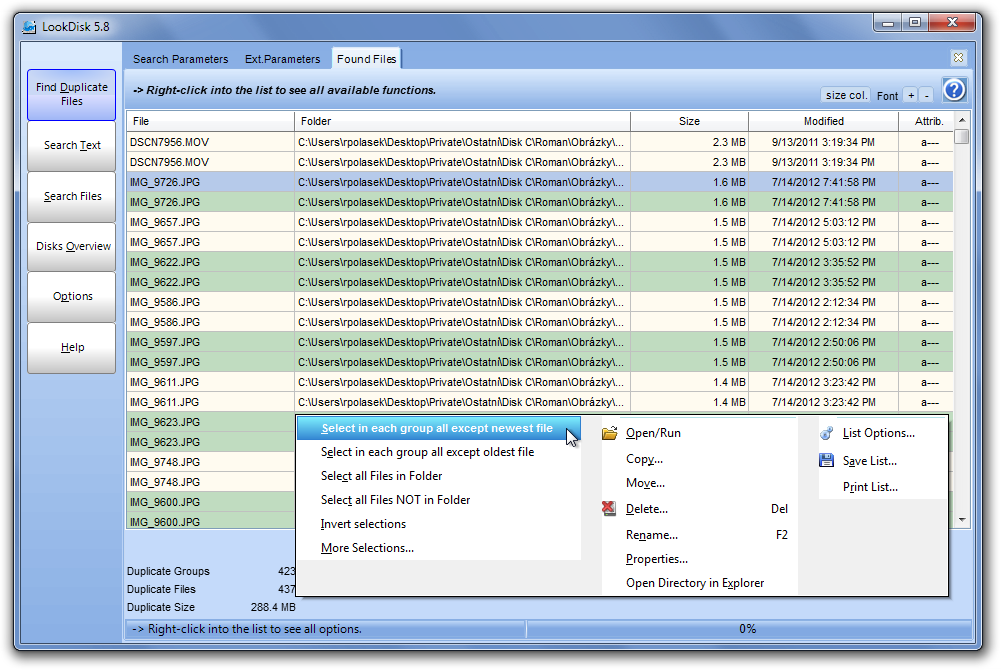Screen dimensions: 1001x670
Task: Click the list scrollbar up arrow
Action: coord(962,120)
